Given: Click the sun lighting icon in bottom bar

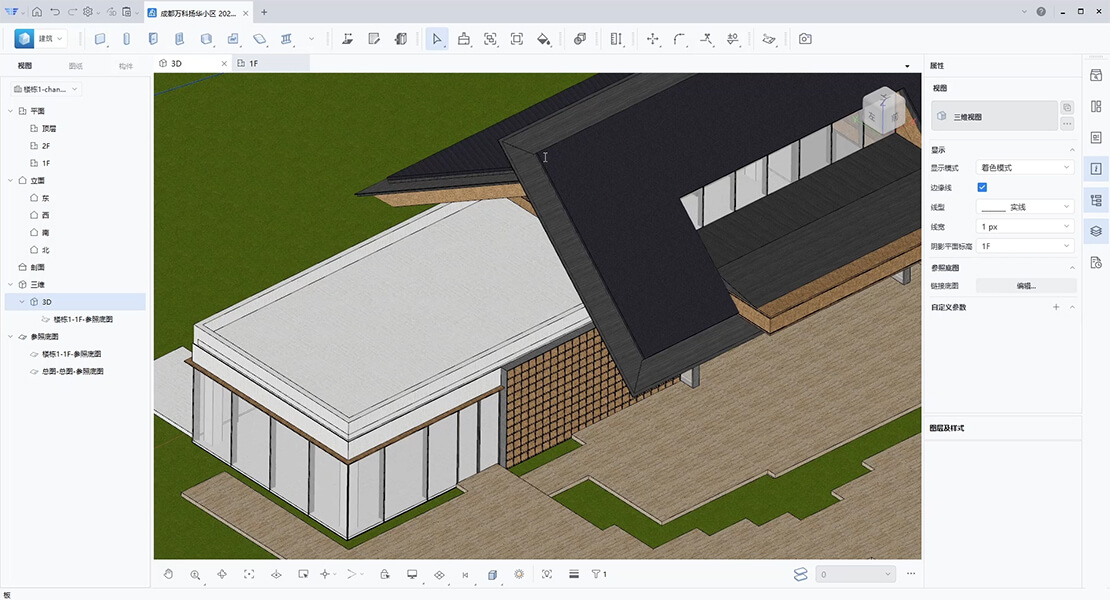Looking at the screenshot, I should click(x=519, y=574).
